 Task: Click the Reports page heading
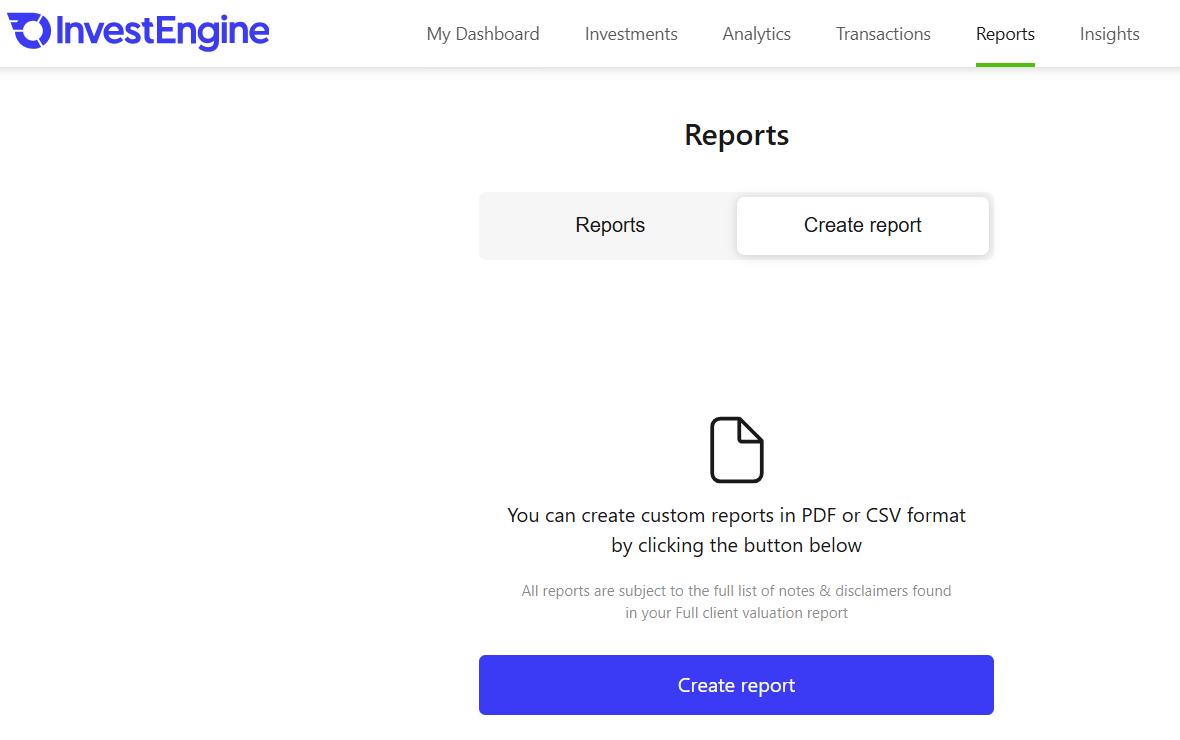pos(736,135)
